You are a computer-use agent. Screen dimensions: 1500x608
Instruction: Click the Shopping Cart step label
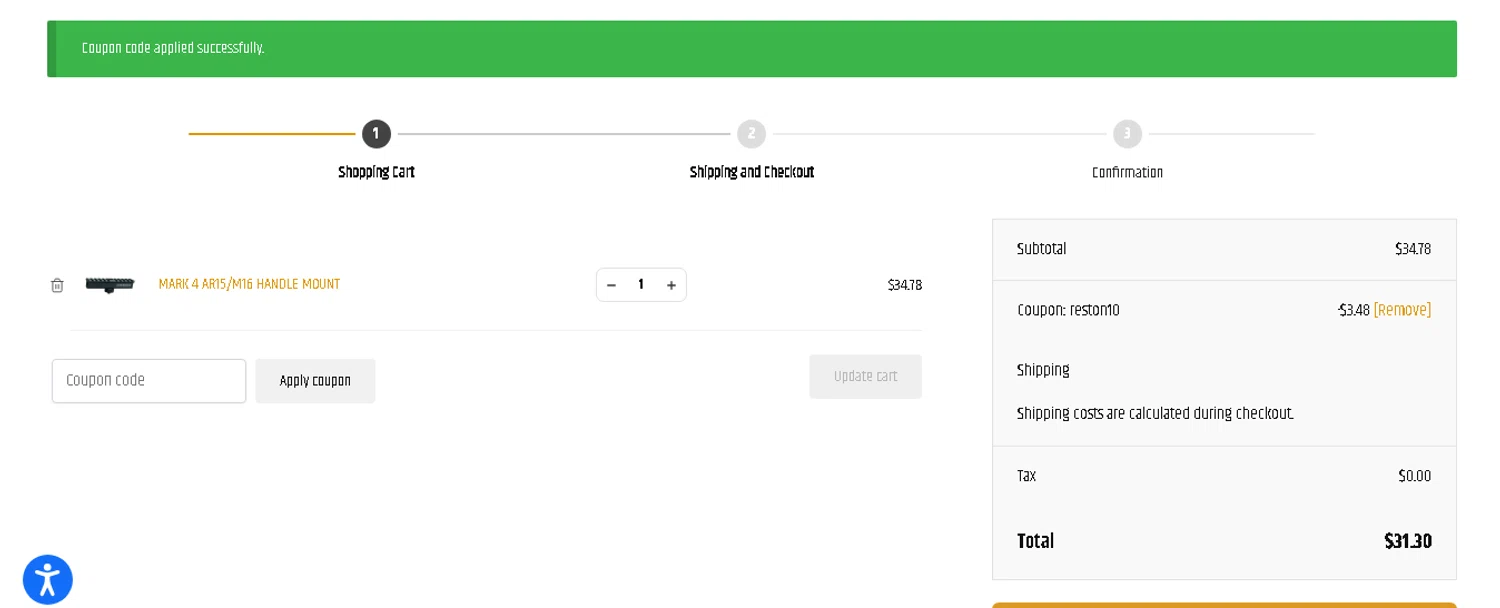click(x=376, y=173)
